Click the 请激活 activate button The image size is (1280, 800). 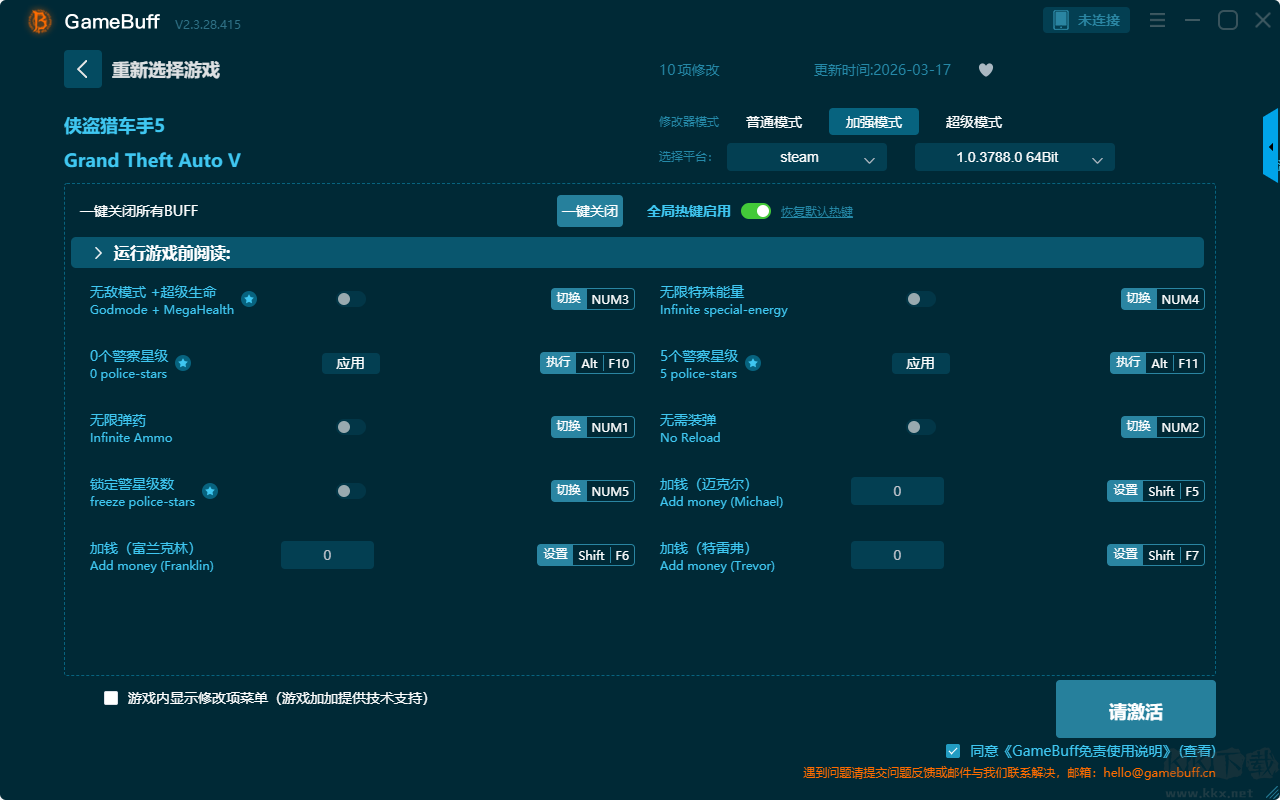tap(1136, 709)
